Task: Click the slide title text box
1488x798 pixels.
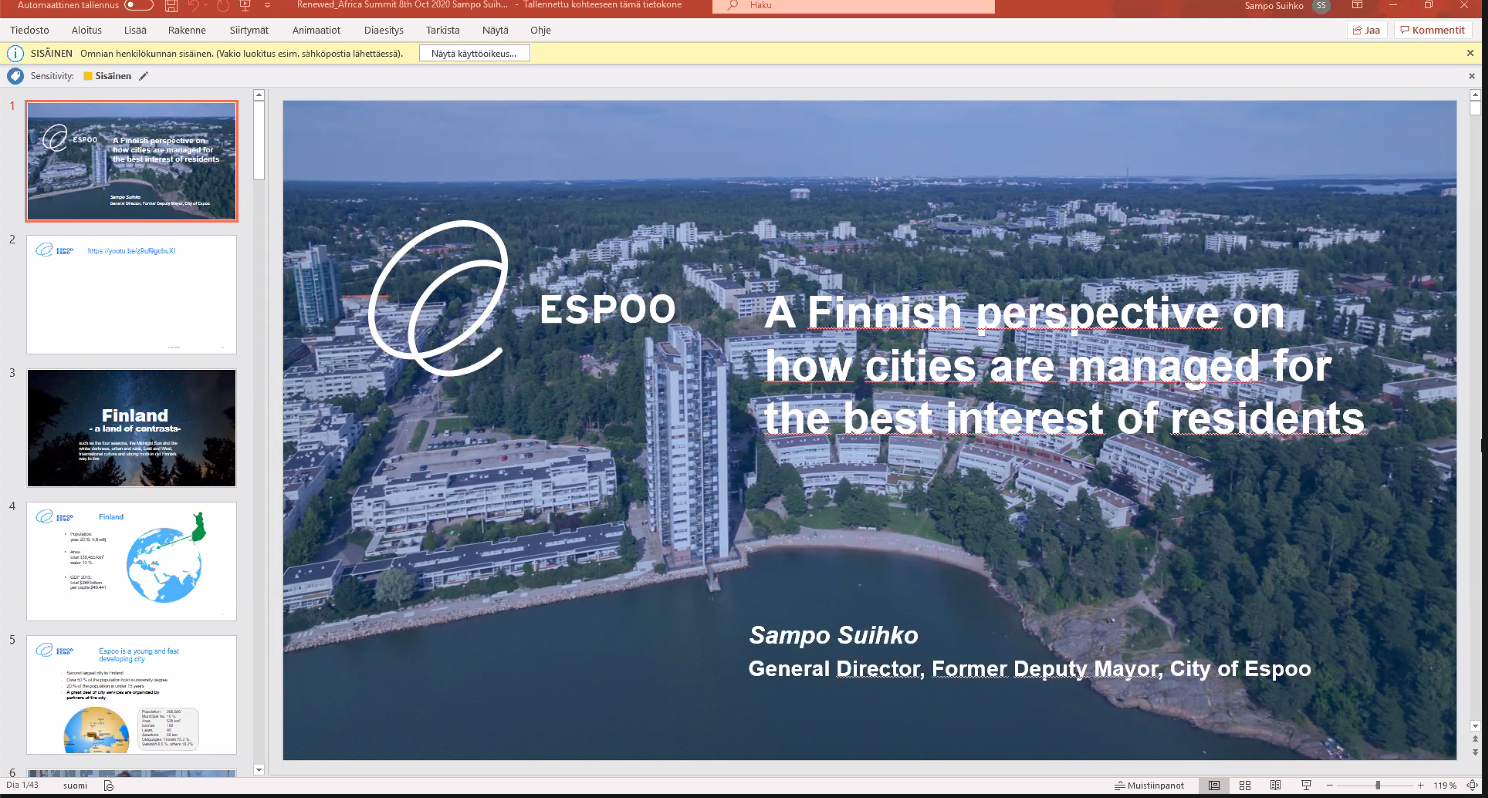Action: 1064,366
